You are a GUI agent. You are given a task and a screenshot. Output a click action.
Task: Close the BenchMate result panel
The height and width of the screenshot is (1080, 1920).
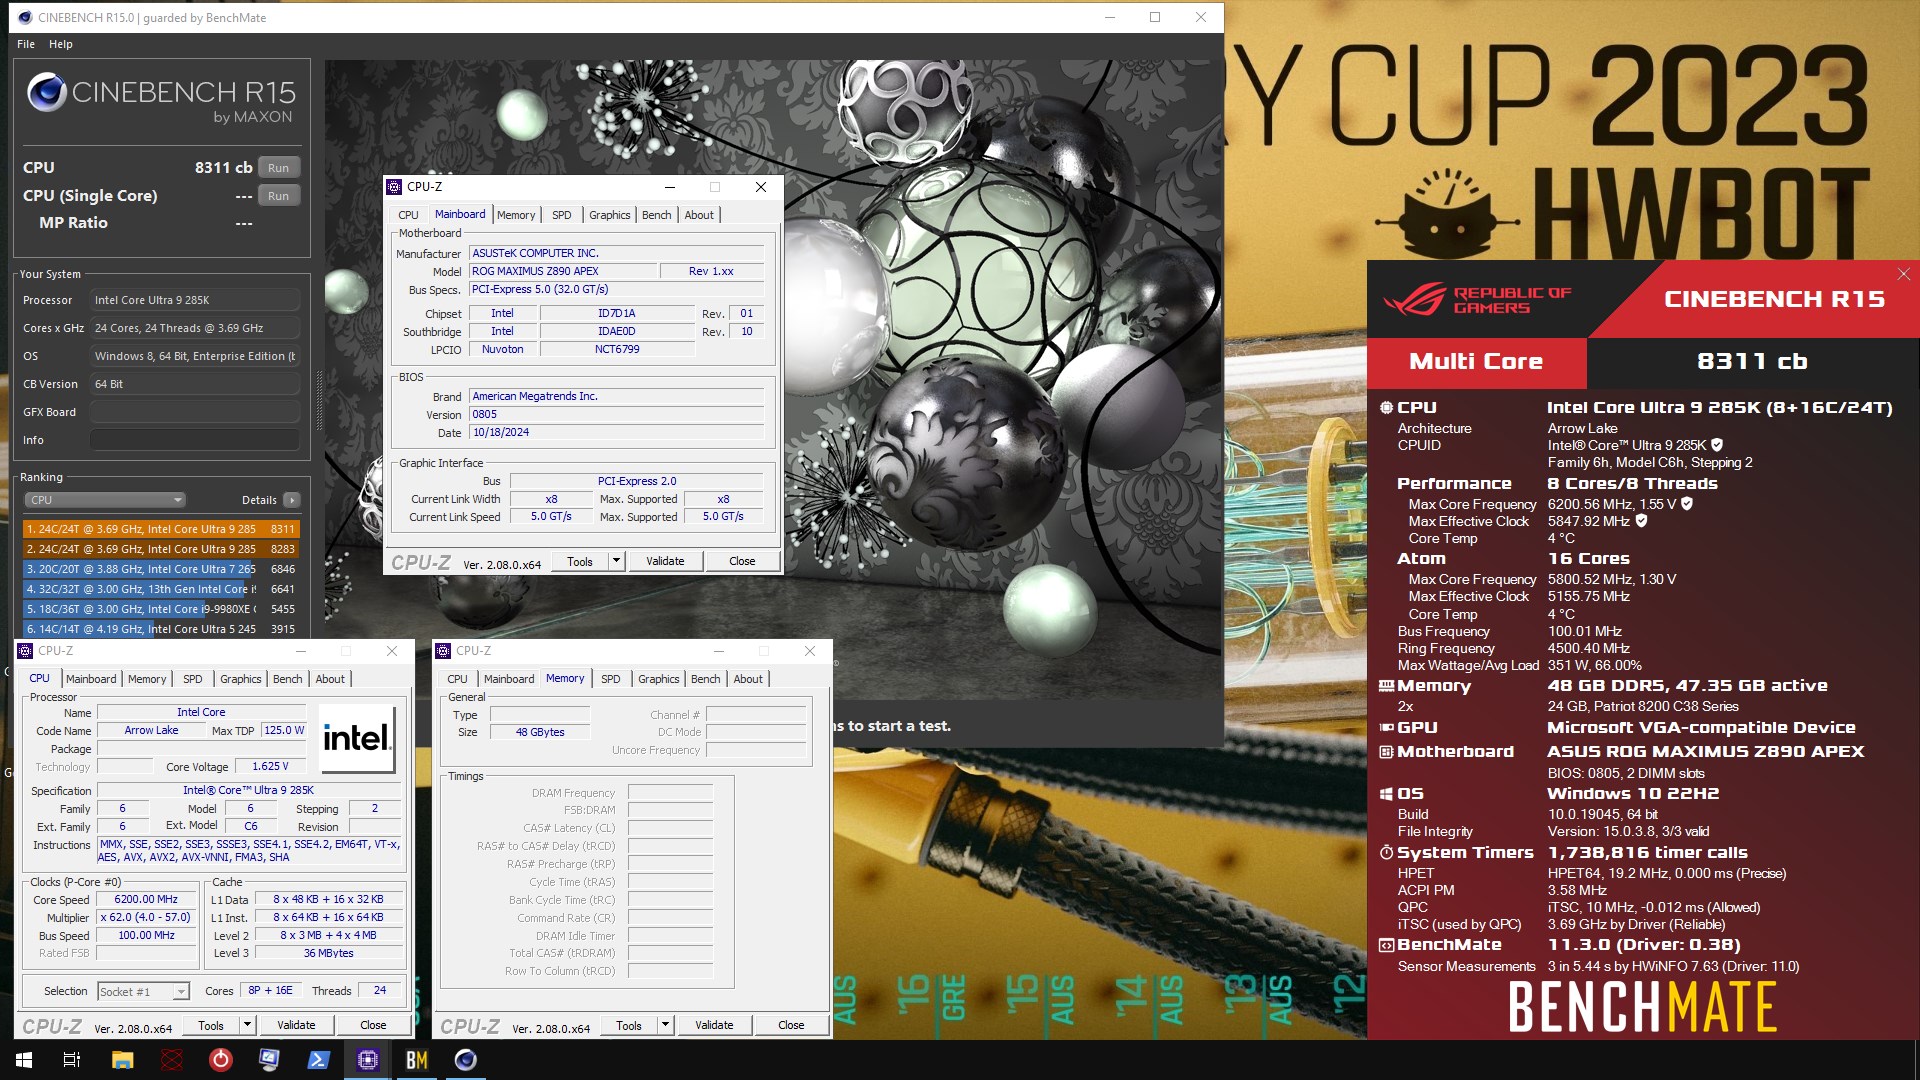[x=1904, y=274]
